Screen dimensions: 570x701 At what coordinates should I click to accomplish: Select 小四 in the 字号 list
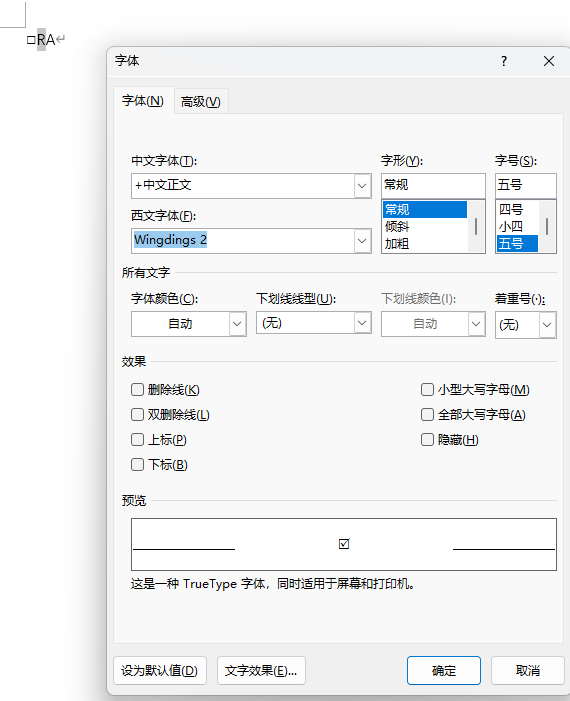point(517,226)
